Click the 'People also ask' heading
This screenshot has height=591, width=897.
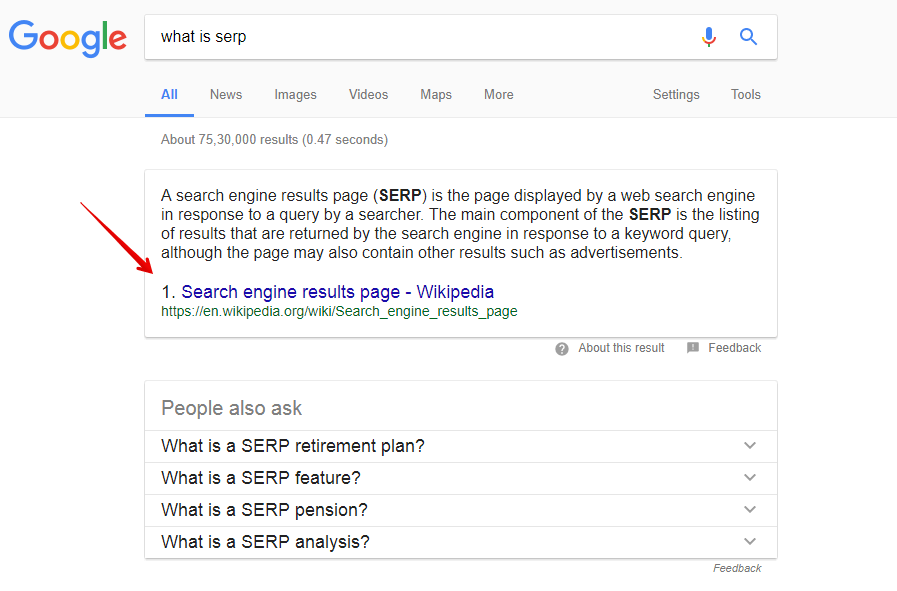click(232, 408)
